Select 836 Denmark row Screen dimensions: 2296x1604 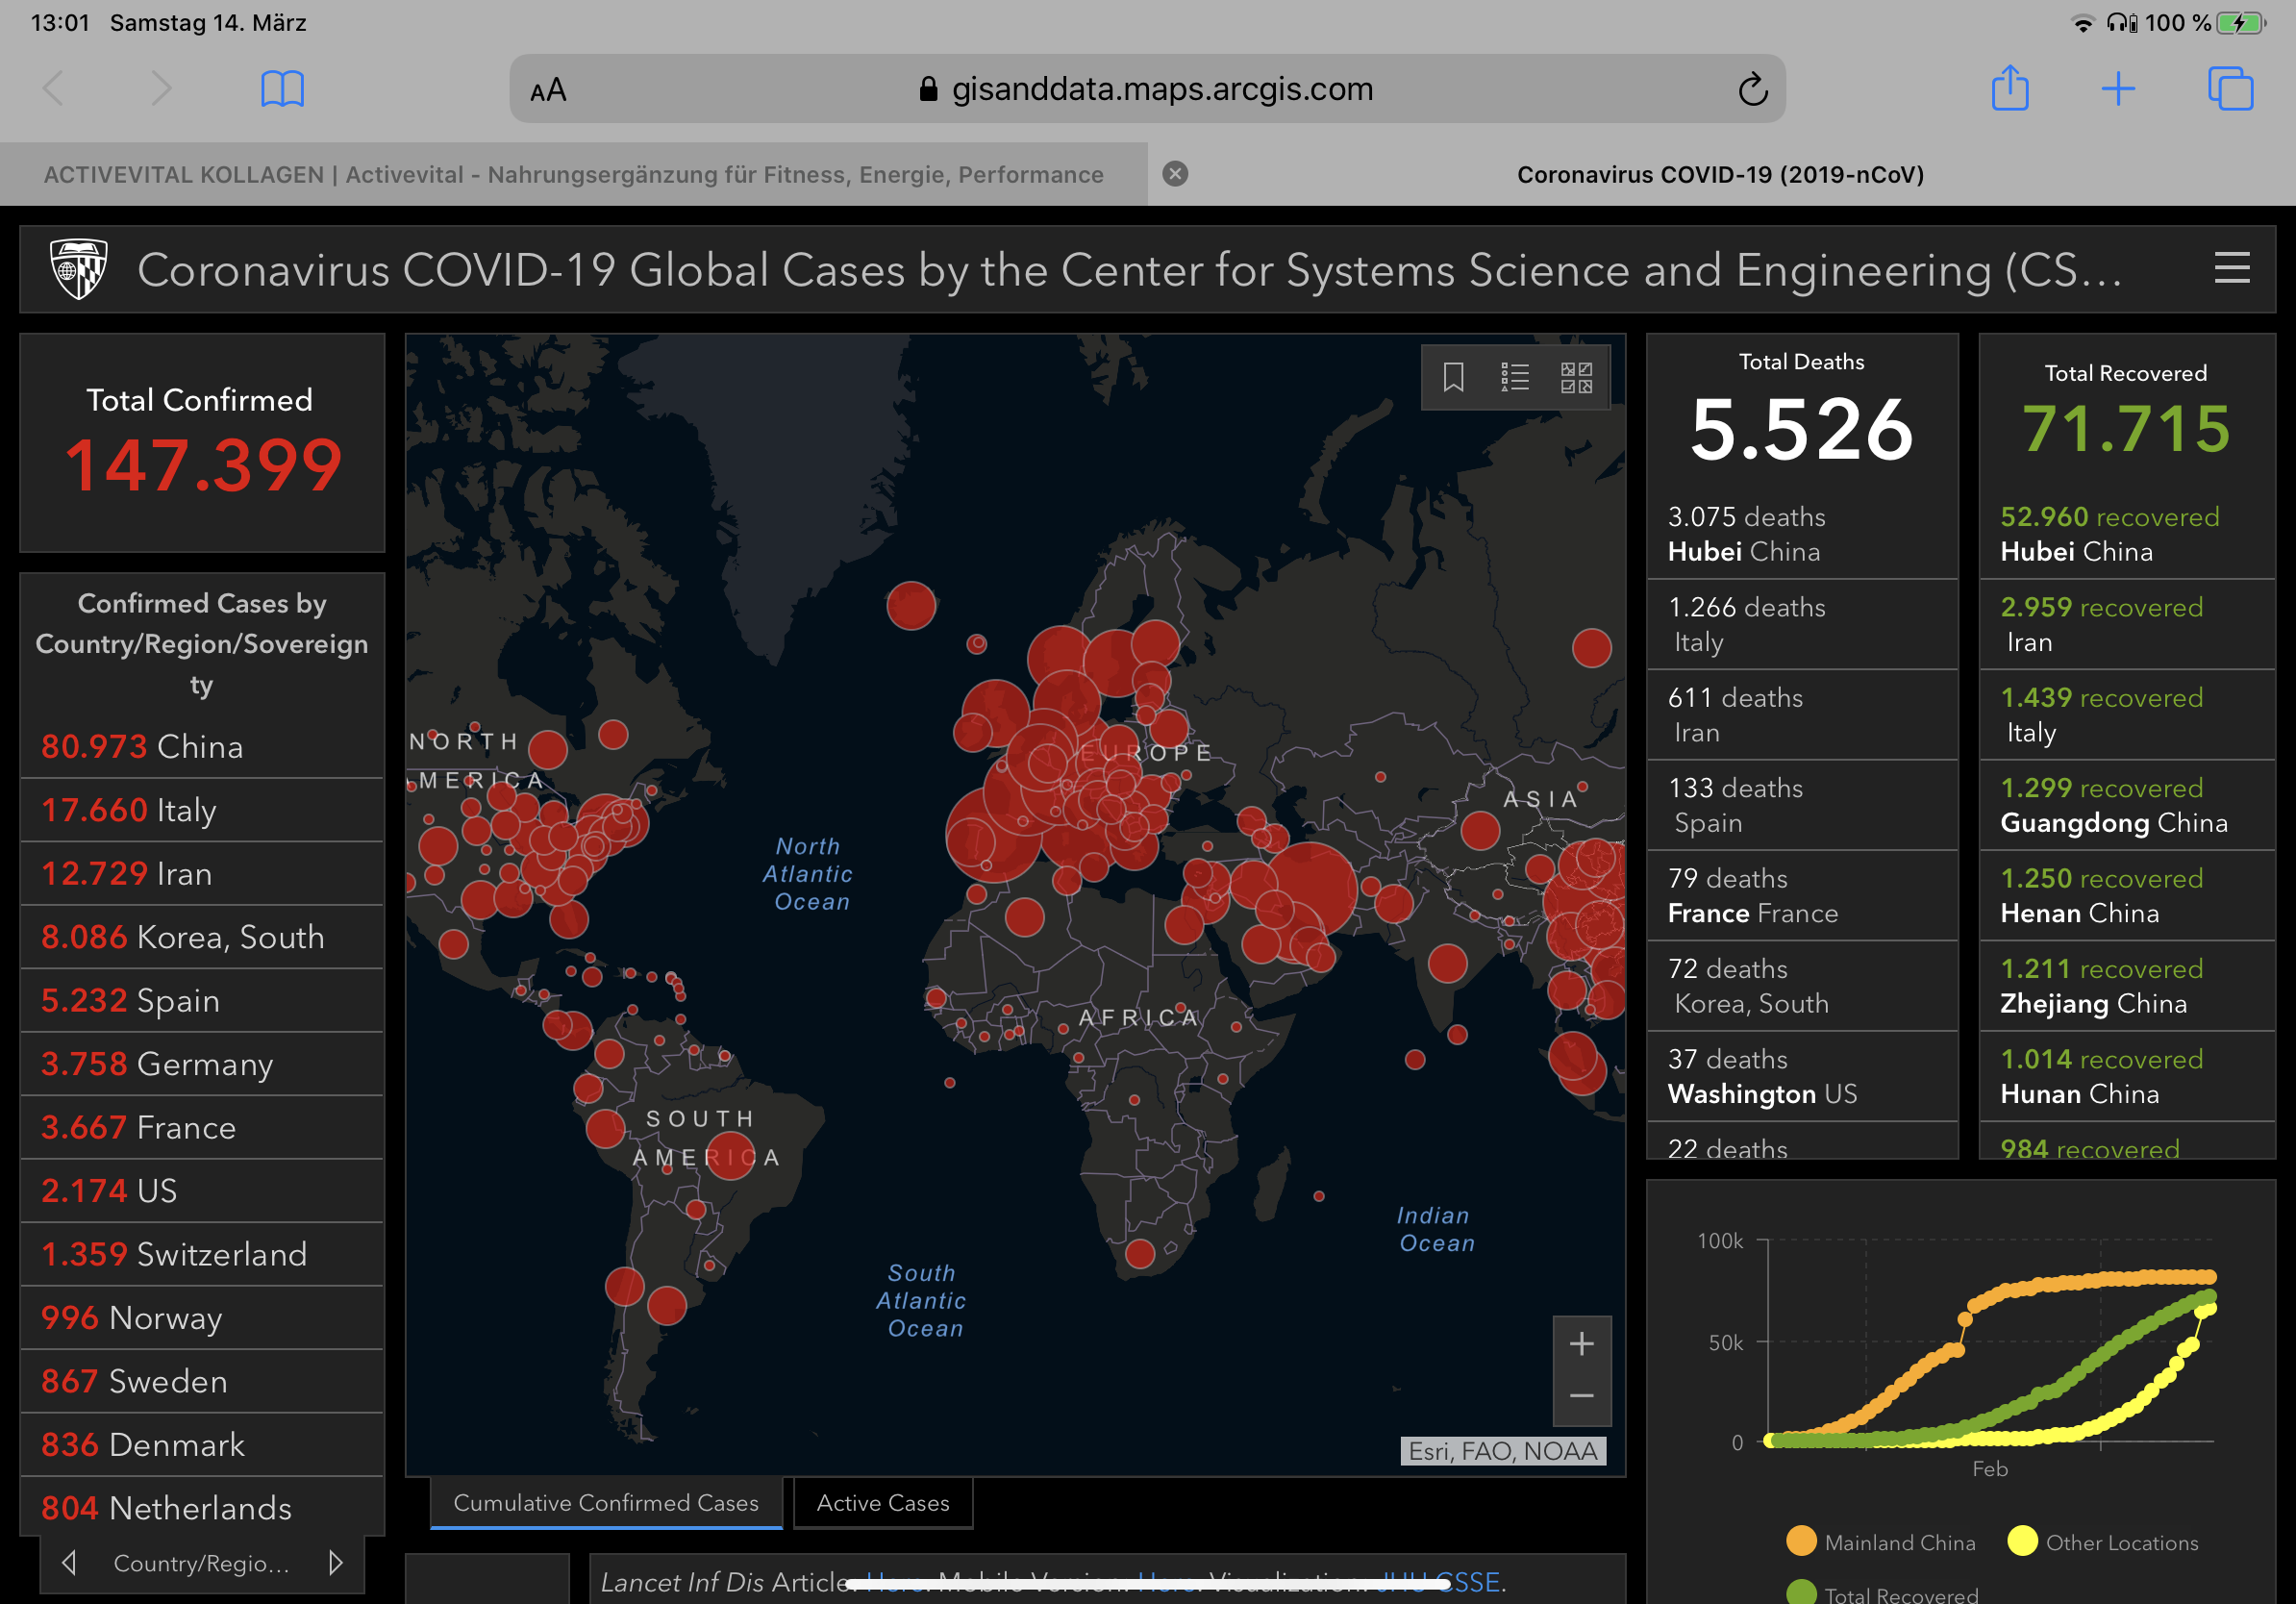202,1445
